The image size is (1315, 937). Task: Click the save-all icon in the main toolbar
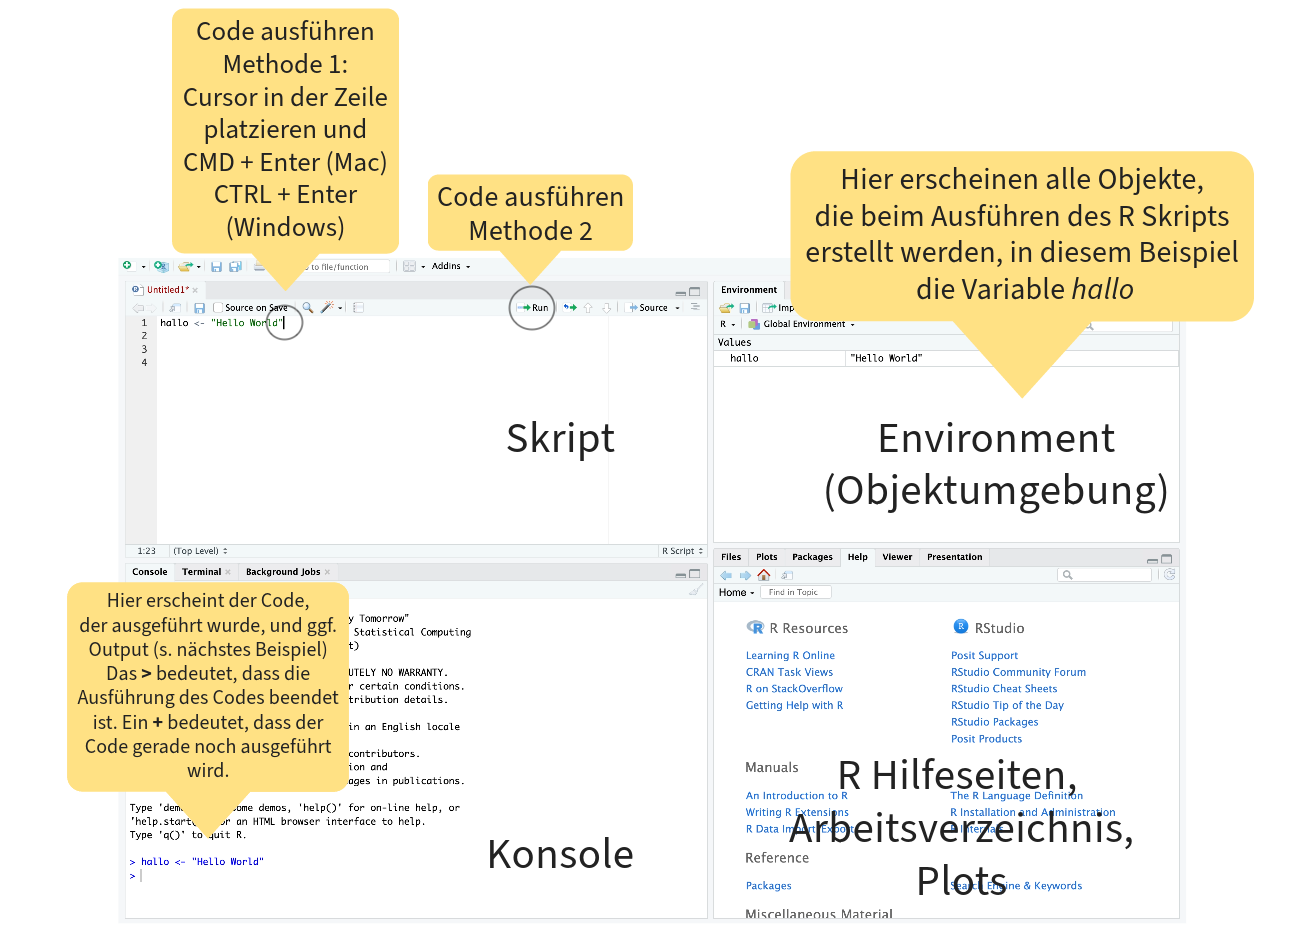pos(235,267)
